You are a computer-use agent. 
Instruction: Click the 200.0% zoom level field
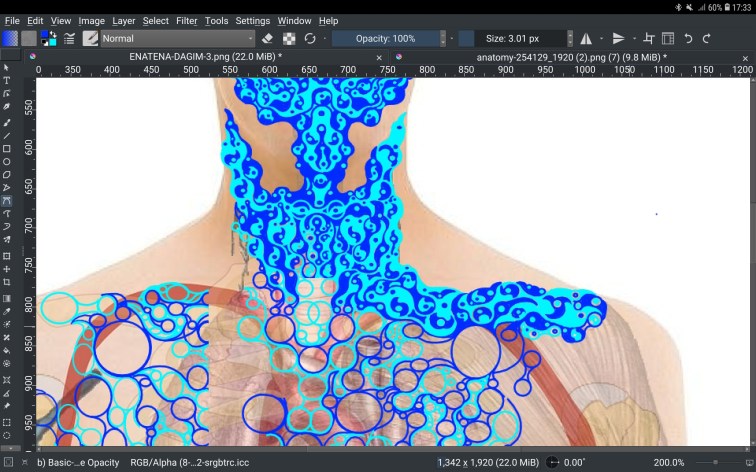(x=670, y=462)
